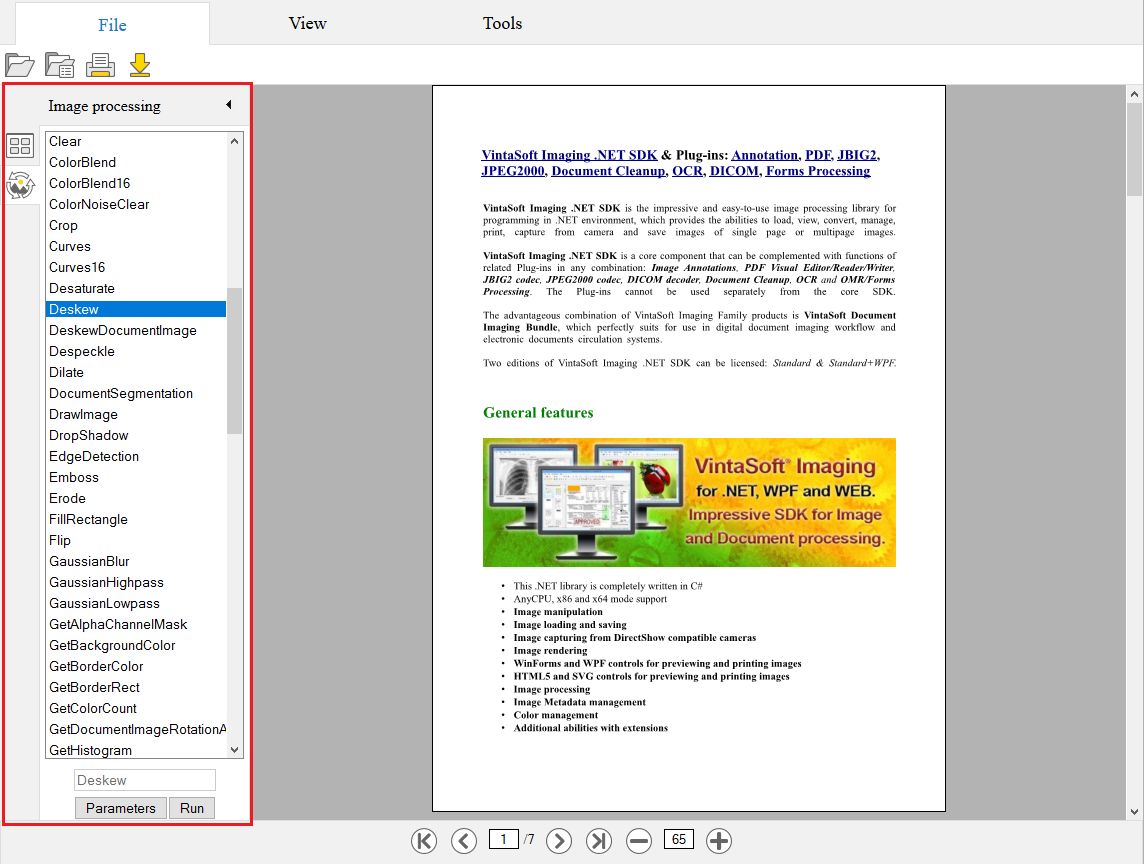The height and width of the screenshot is (864, 1145).
Task: Open the thumbnails panel icon
Action: coord(20,147)
